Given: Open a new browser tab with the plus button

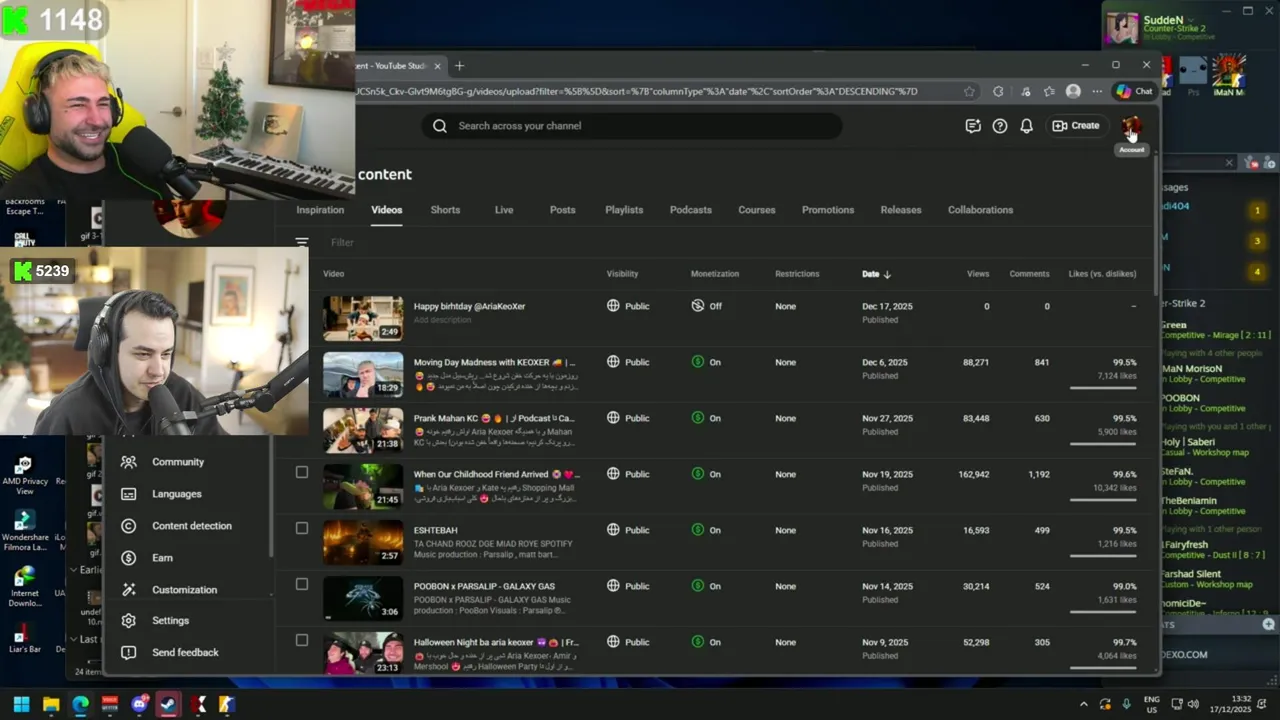Looking at the screenshot, I should coord(460,66).
